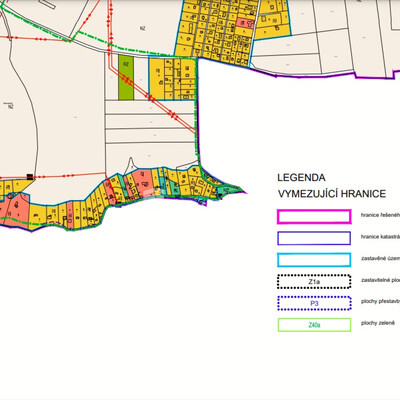Click the olive green RZ parcel on map
The height and width of the screenshot is (400, 400).
pos(126,78)
